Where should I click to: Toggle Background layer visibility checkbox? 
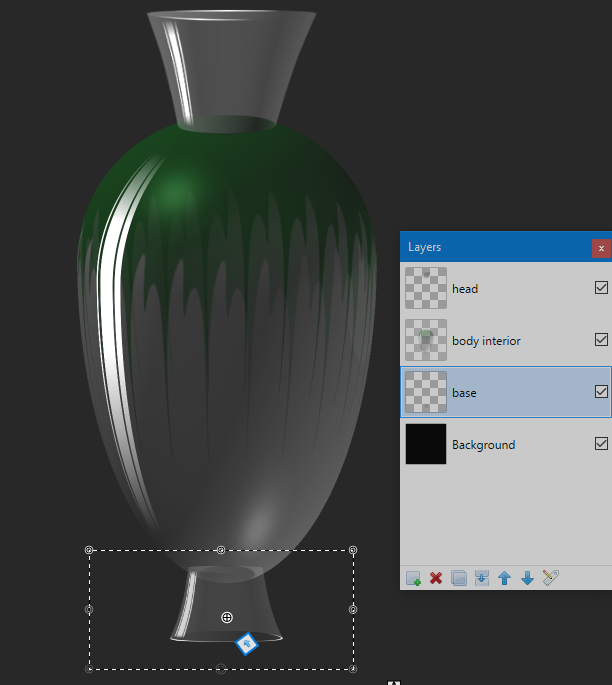[601, 443]
